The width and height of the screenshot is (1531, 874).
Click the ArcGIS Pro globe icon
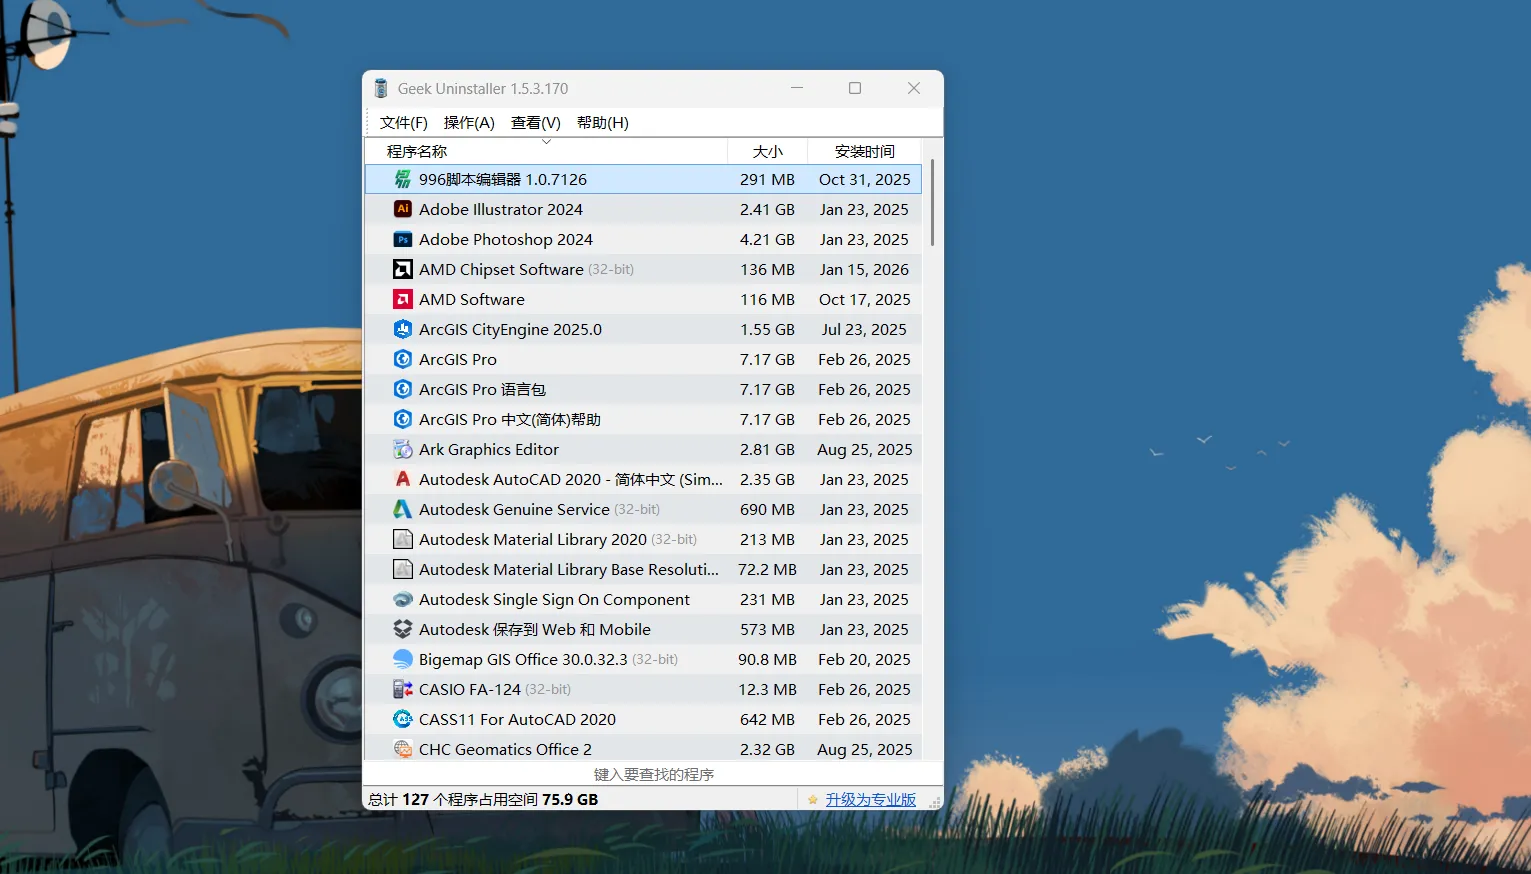pyautogui.click(x=403, y=359)
